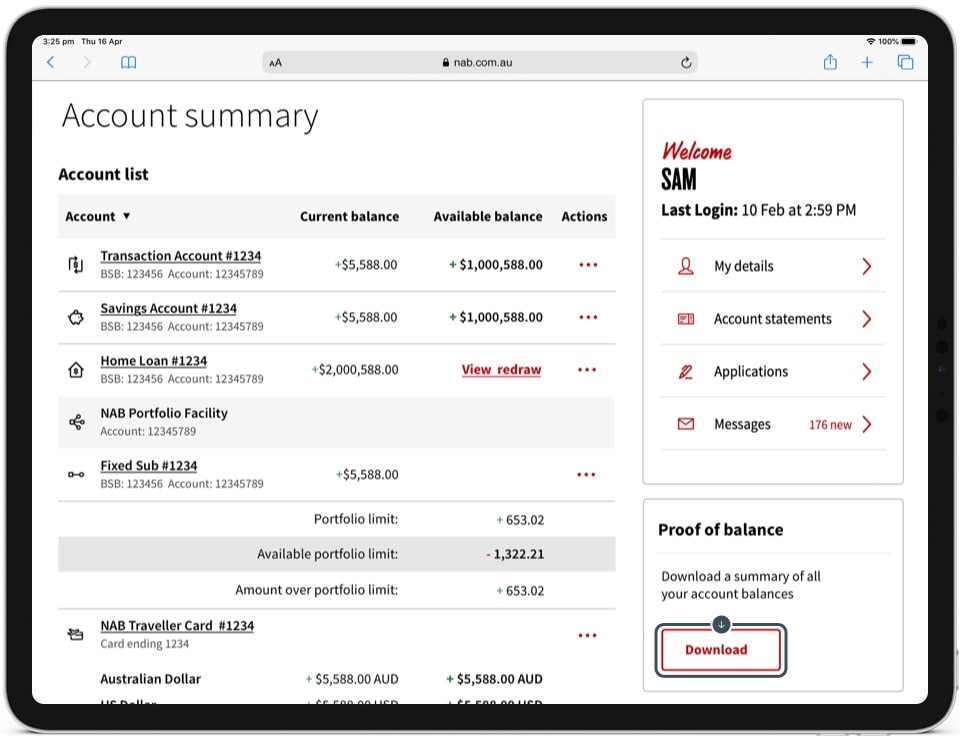
Task: Open Applications menu item
Action: pos(773,372)
